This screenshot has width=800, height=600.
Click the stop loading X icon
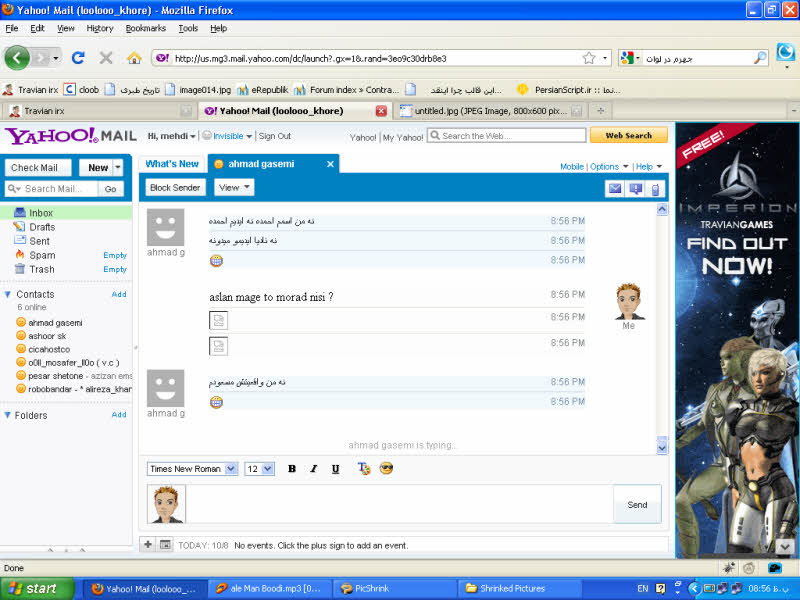click(x=106, y=58)
